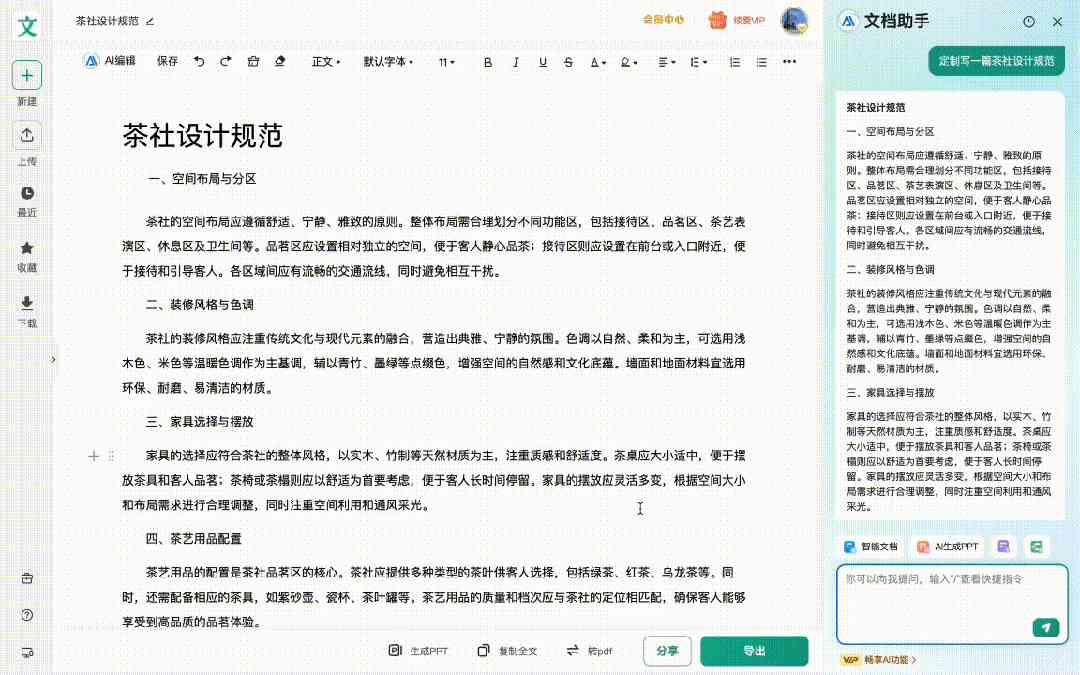
Task: Open the assistant history clock icon
Action: pyautogui.click(x=1029, y=21)
